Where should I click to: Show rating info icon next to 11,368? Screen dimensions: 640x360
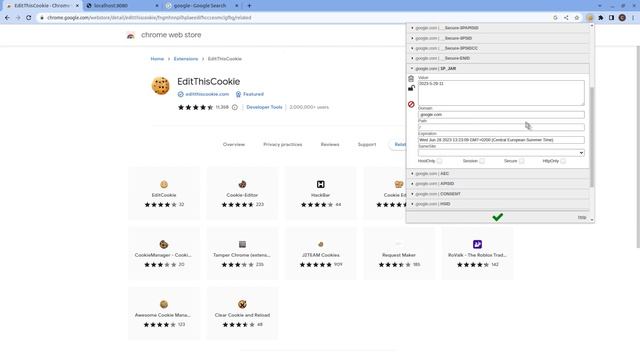pos(235,107)
